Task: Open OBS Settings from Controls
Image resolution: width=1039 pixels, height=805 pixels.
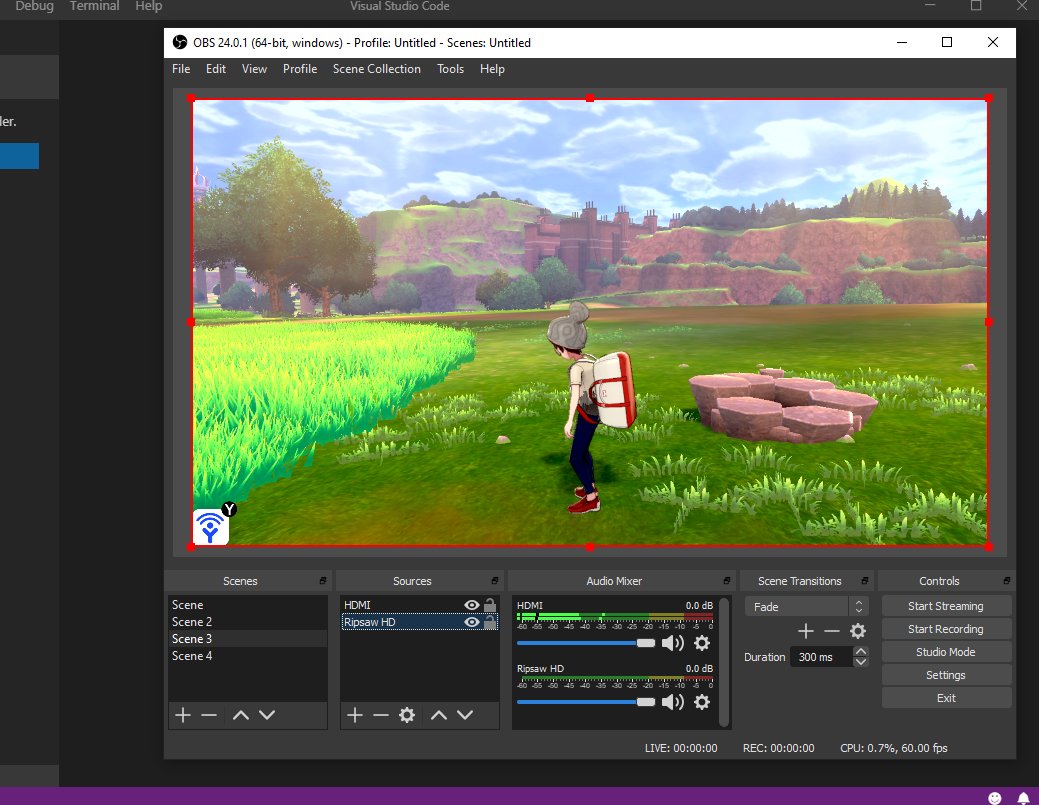Action: coord(946,675)
